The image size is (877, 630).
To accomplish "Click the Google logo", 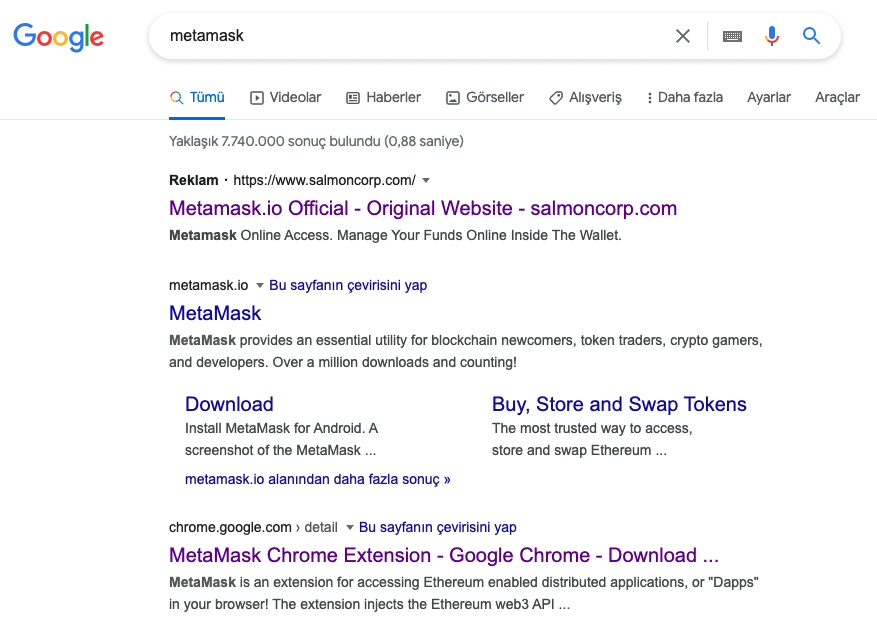I will pos(58,37).
